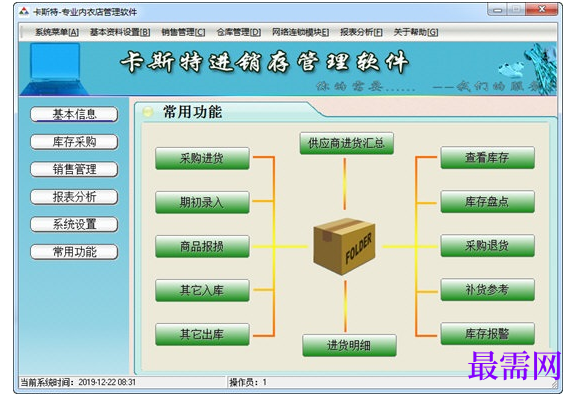Click the laptop image in banner
580x397 pixels.
[x=55, y=69]
